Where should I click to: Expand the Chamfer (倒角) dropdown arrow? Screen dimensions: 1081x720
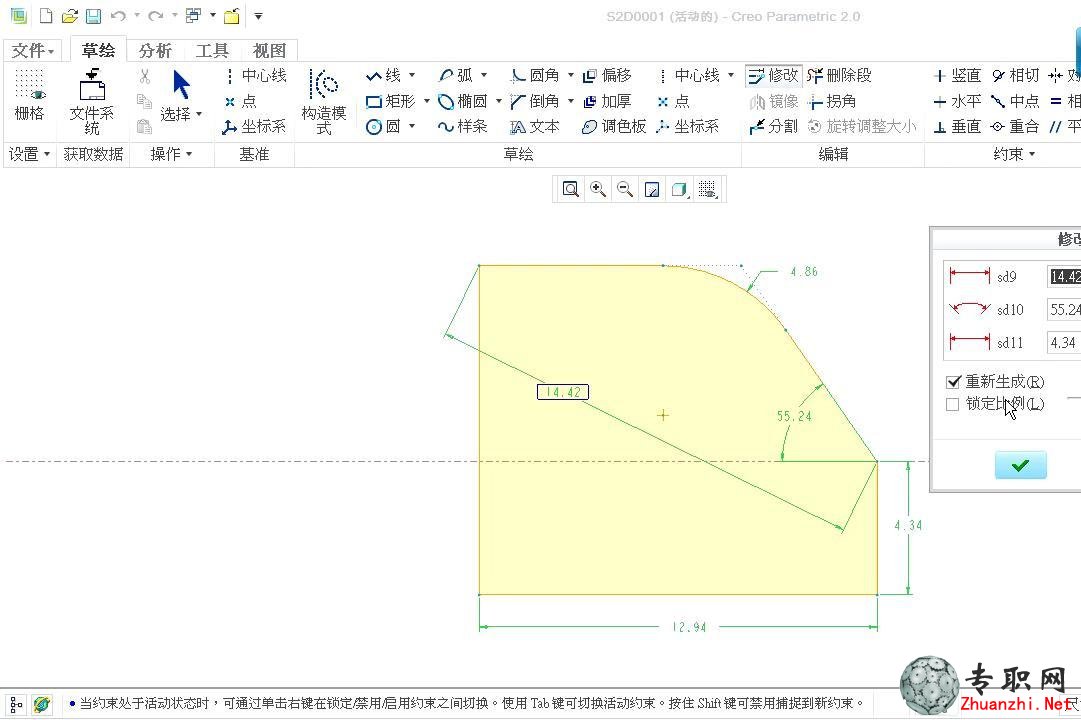(571, 101)
